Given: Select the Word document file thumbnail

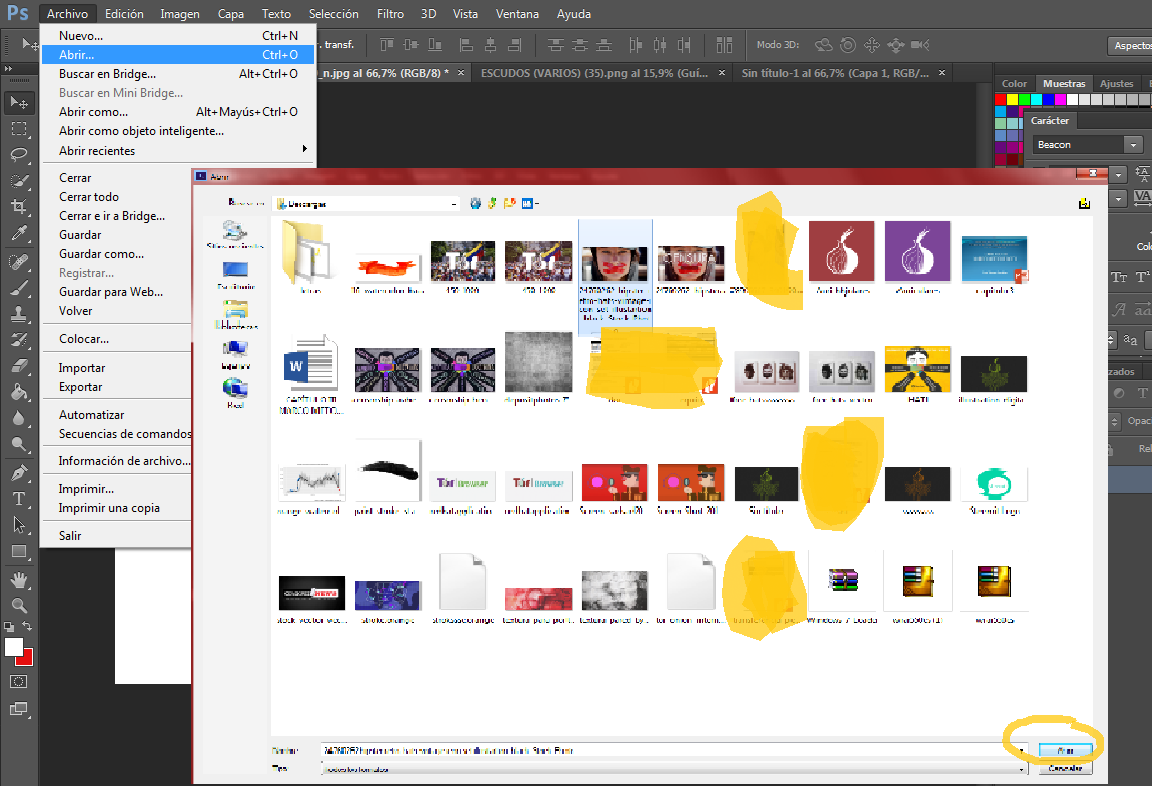Looking at the screenshot, I should point(312,366).
